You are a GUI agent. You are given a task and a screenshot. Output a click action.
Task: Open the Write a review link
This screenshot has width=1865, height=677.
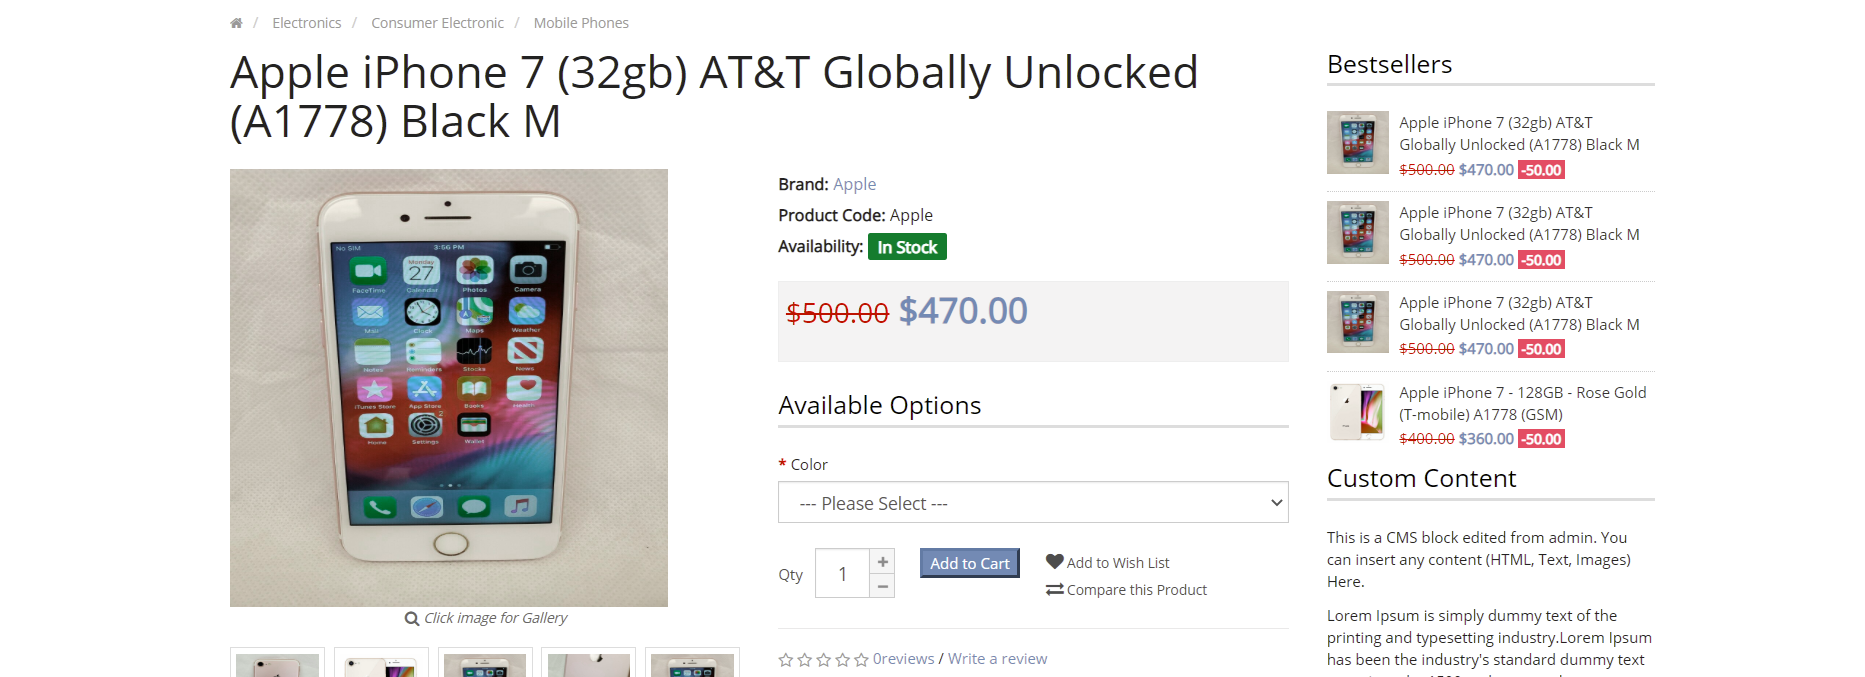tap(996, 658)
